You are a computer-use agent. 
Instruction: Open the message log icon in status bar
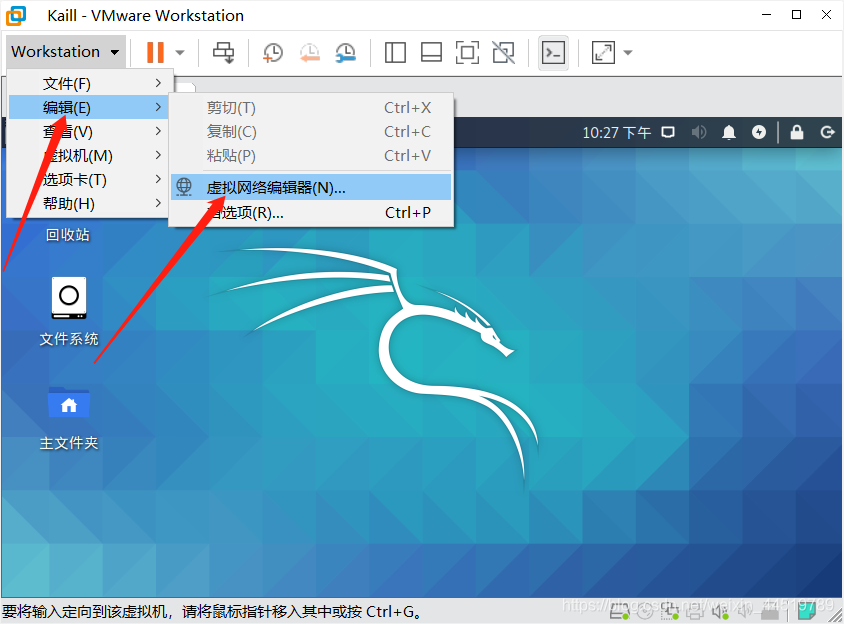806,610
